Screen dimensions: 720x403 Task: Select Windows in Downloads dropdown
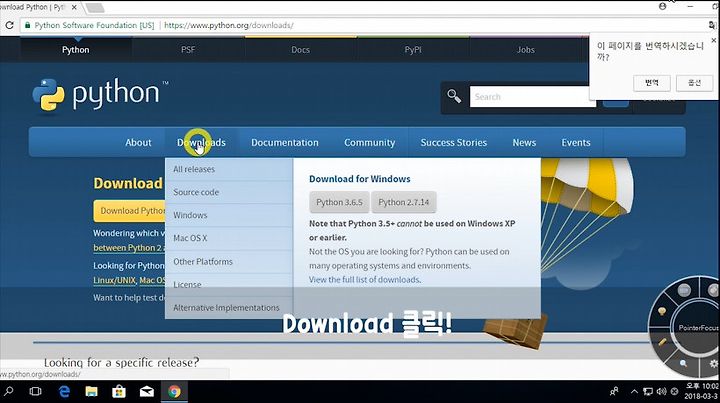click(x=229, y=215)
